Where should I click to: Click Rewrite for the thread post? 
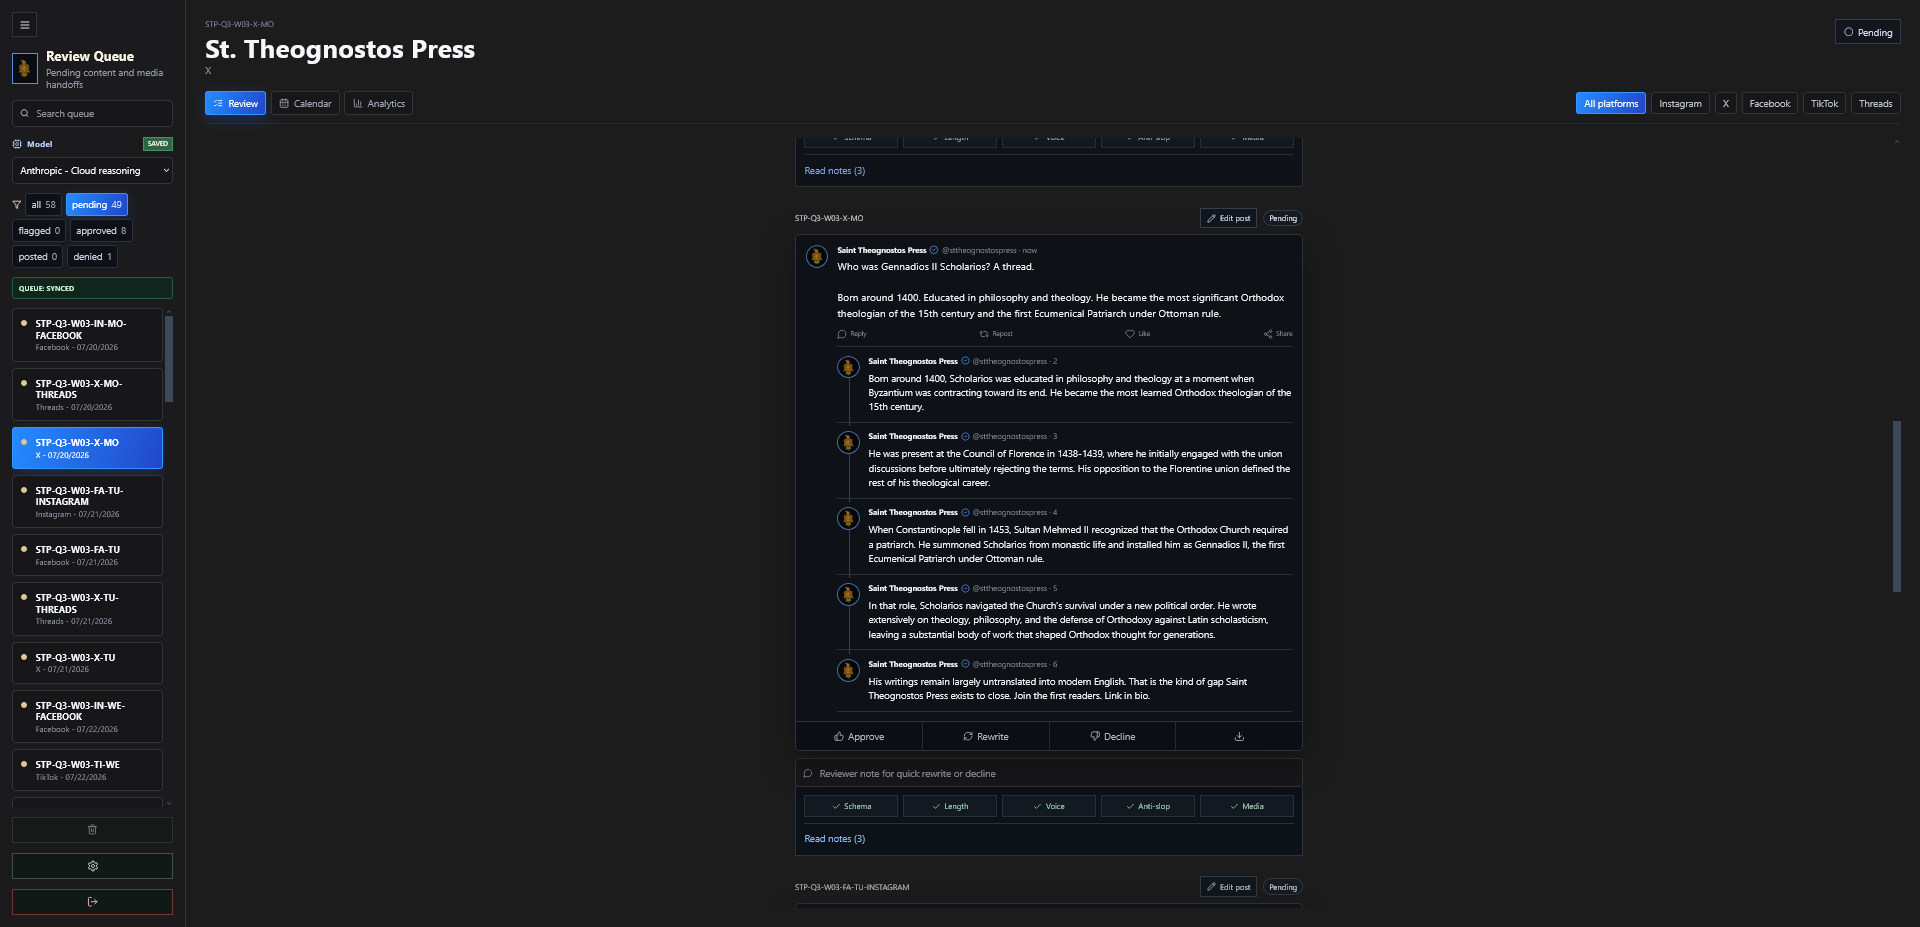coord(986,737)
